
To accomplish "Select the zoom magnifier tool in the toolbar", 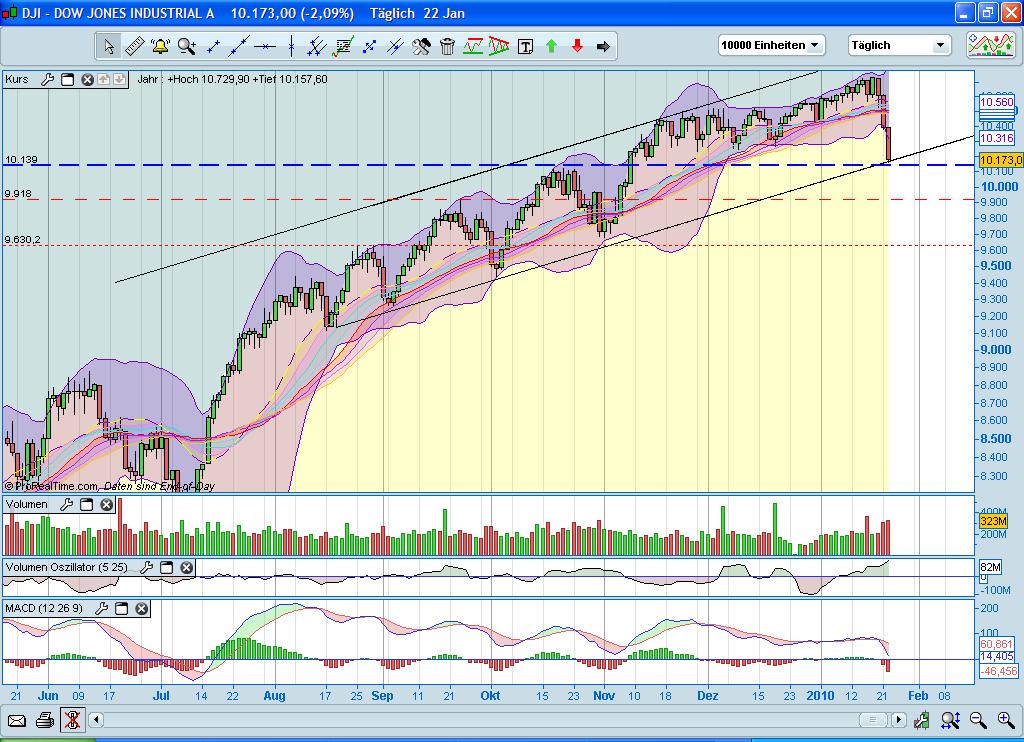I will click(x=184, y=46).
